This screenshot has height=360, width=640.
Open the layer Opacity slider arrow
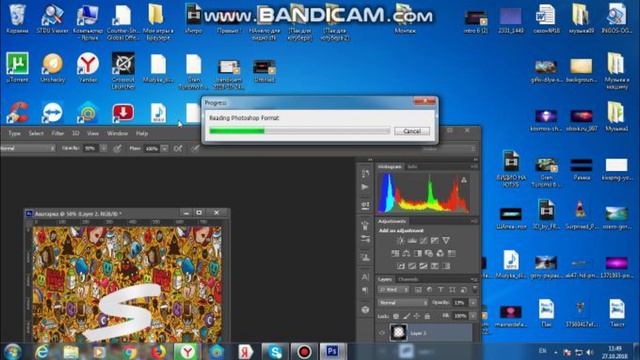pyautogui.click(x=473, y=303)
